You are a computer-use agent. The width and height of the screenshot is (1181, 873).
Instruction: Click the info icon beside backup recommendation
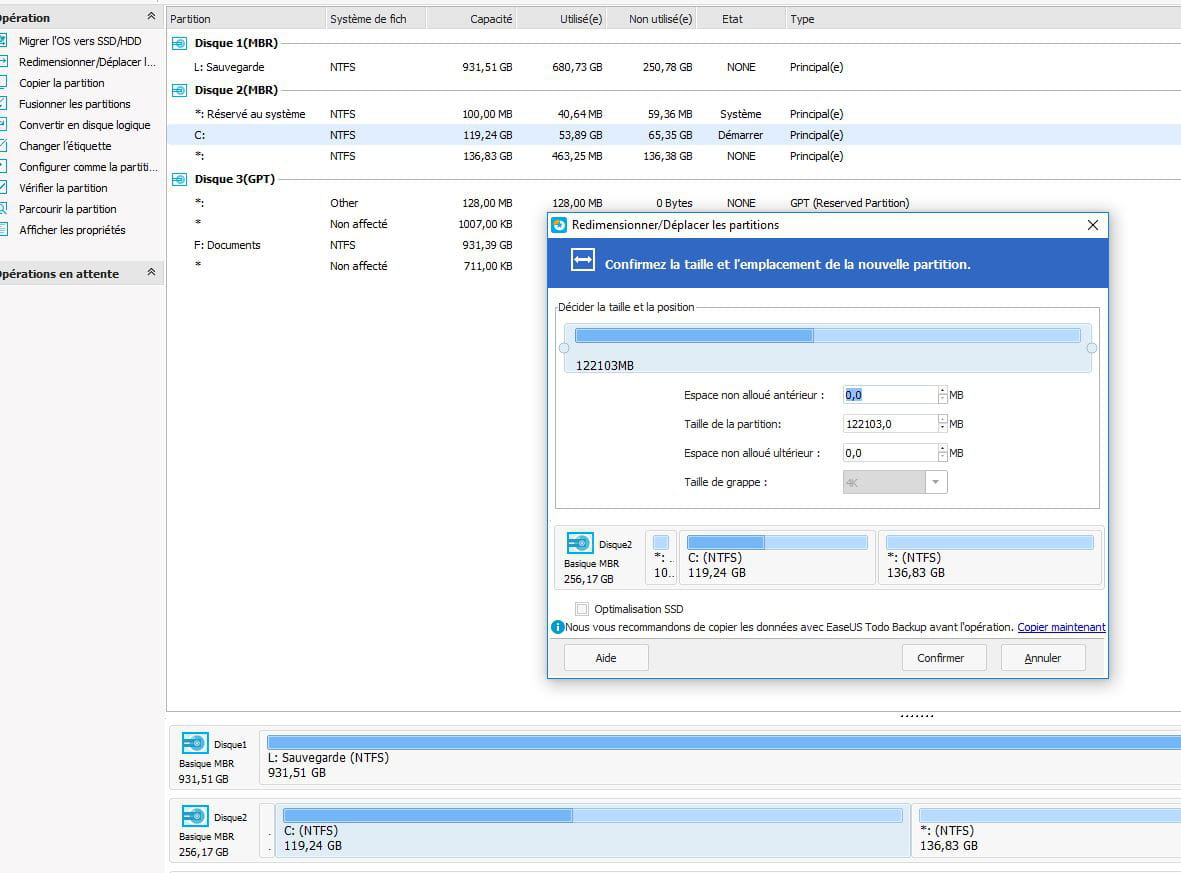[558, 627]
